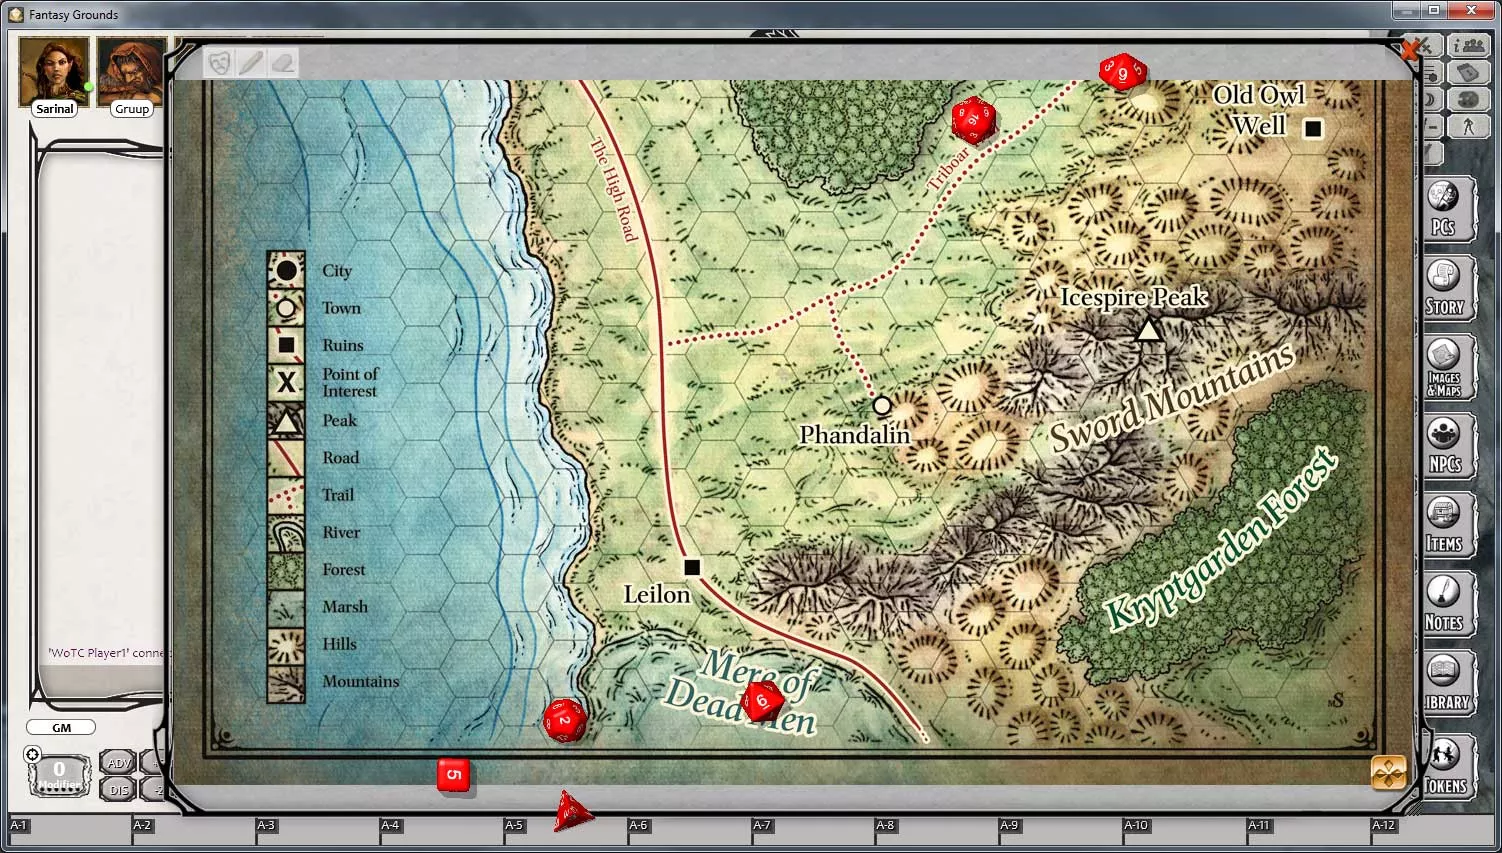Click the Leilon ruins square marker

point(692,567)
